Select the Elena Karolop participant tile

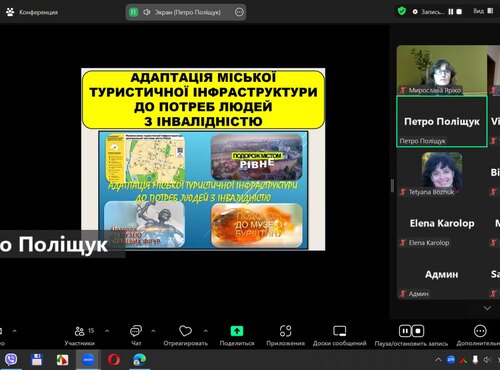click(442, 224)
